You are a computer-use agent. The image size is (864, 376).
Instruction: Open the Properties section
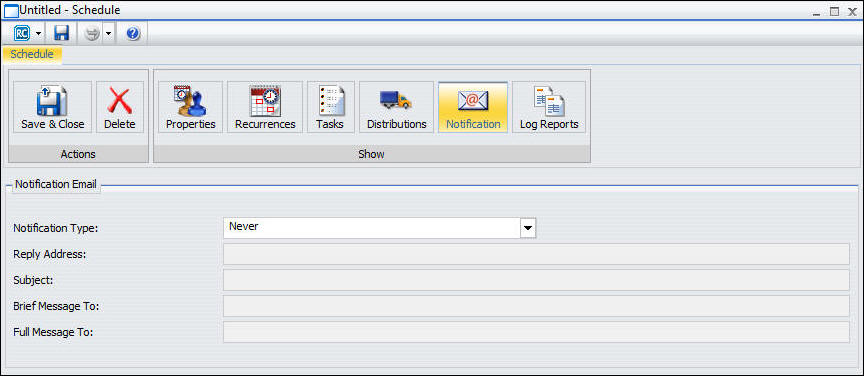[x=191, y=107]
